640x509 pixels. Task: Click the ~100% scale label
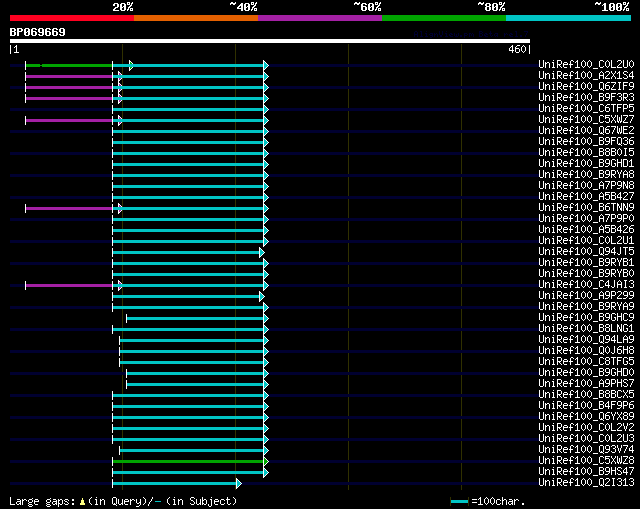click(x=612, y=7)
